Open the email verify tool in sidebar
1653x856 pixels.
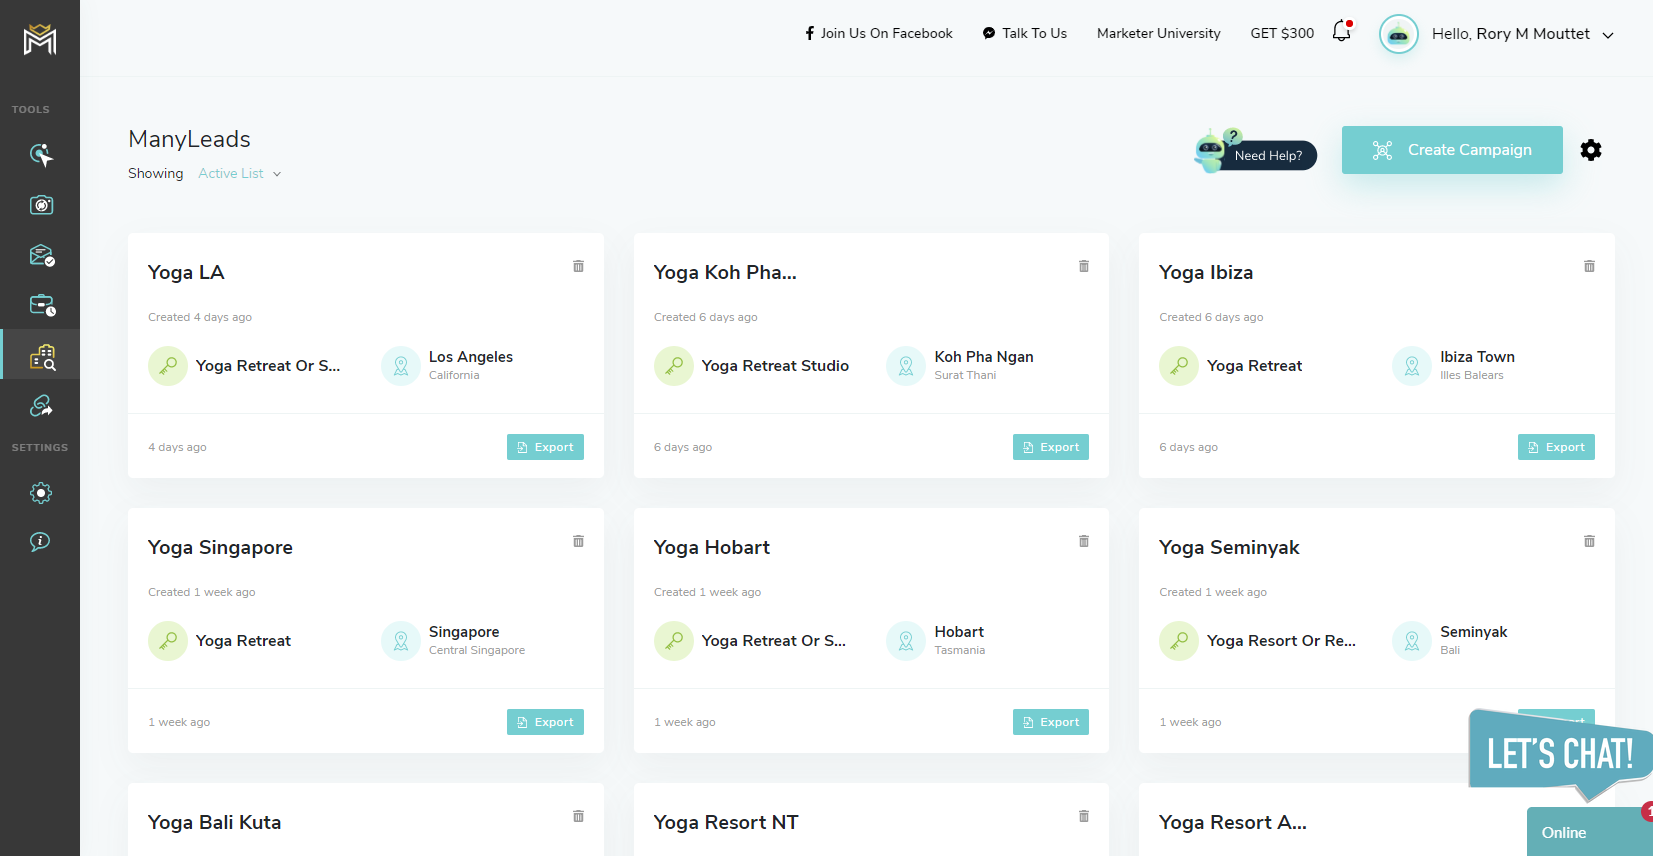point(41,255)
